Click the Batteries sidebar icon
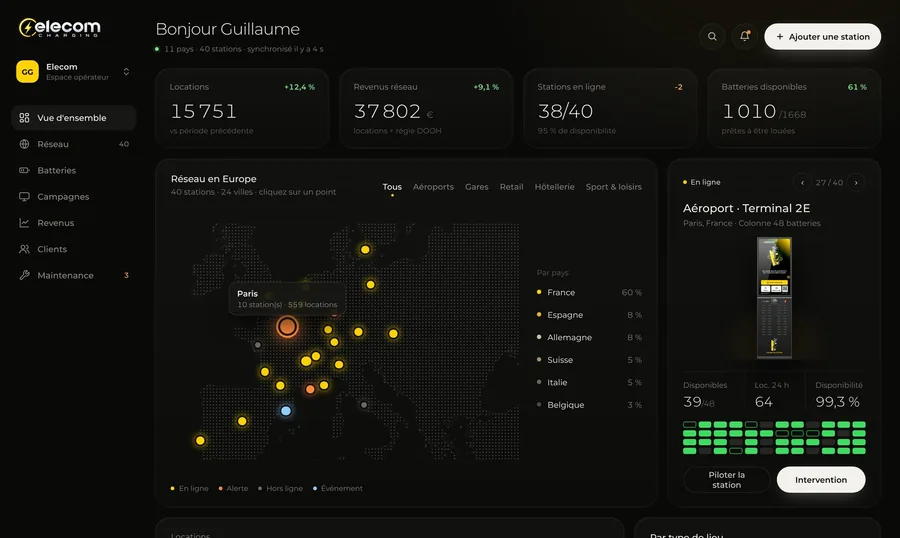Viewport: 900px width, 538px height. click(24, 171)
